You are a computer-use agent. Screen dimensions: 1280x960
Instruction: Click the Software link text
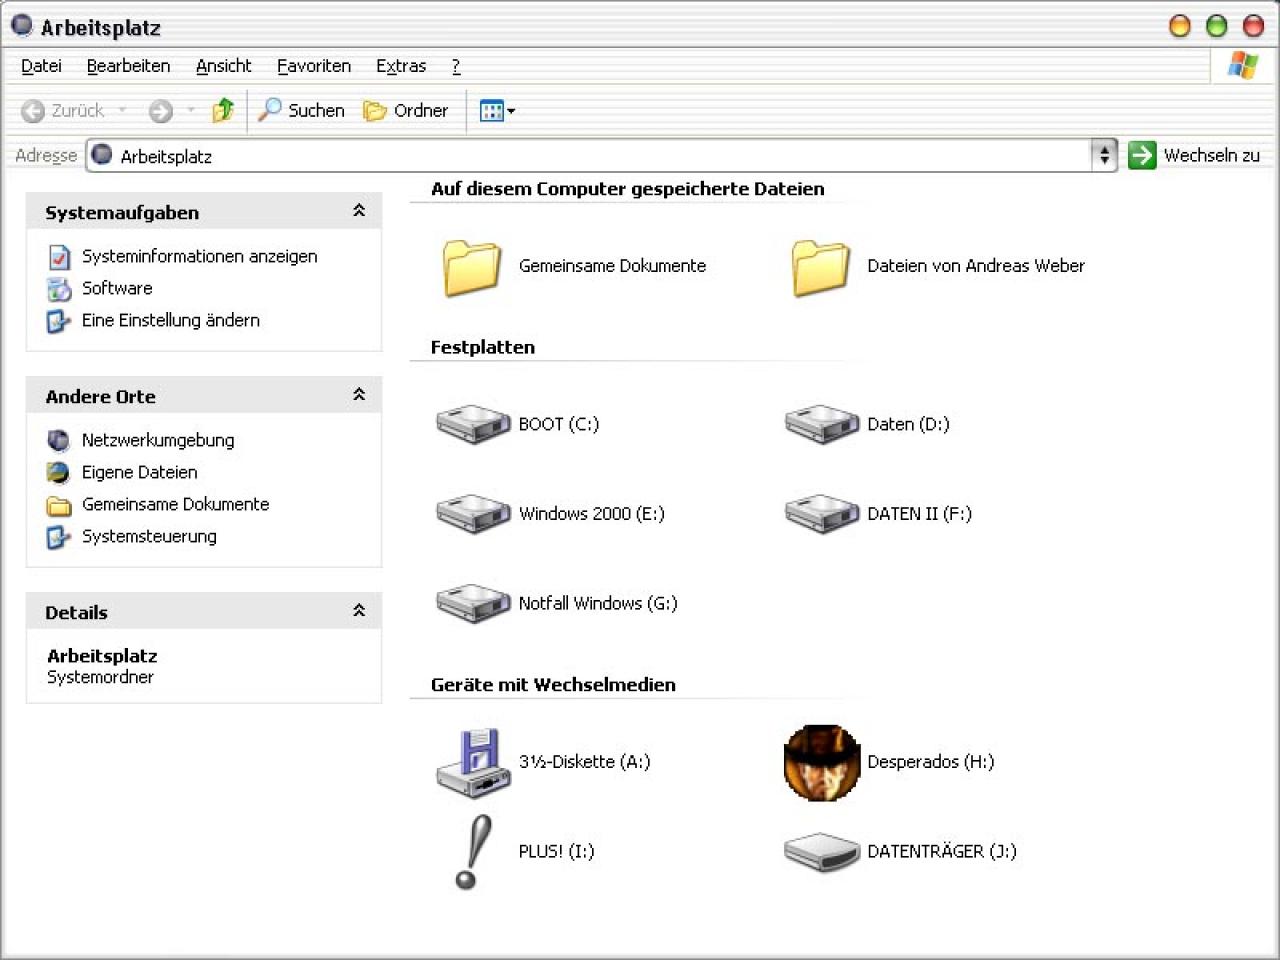coord(117,288)
